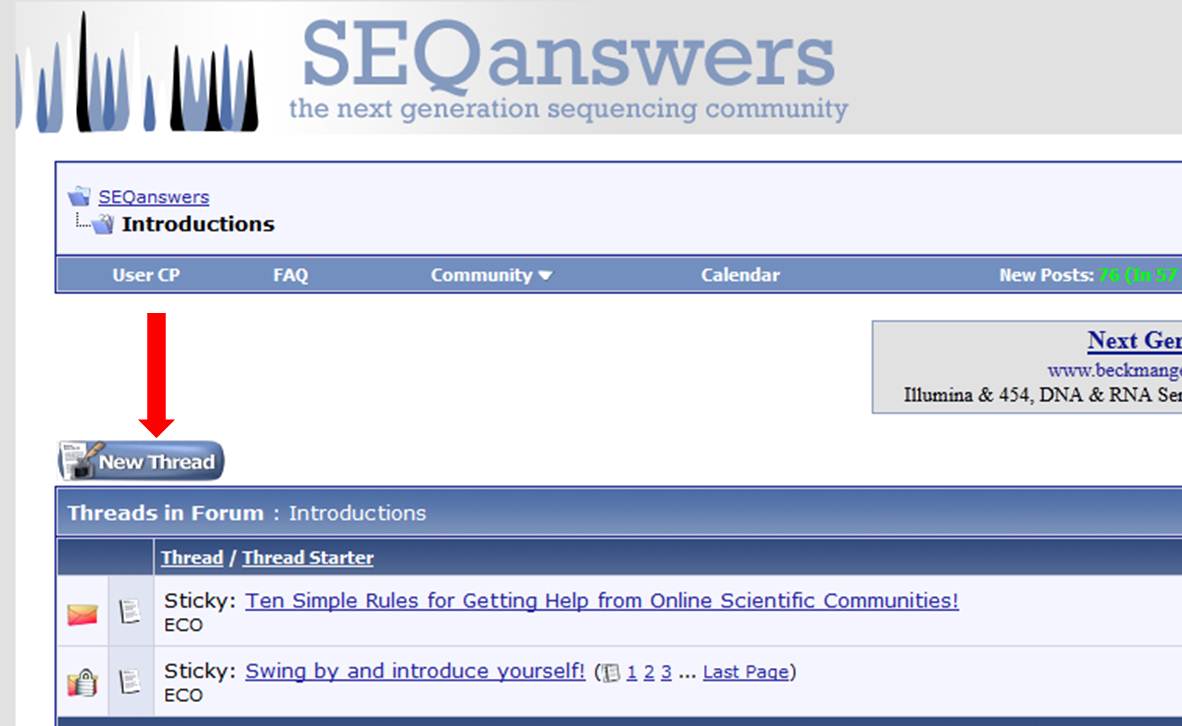Sort by the Thread column header
The image size is (1182, 726).
tap(192, 557)
